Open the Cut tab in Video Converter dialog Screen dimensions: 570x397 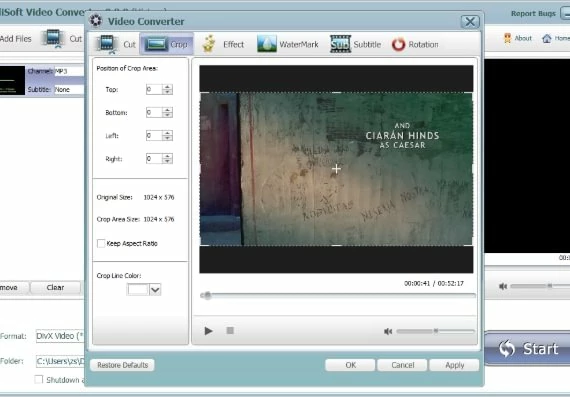click(116, 44)
